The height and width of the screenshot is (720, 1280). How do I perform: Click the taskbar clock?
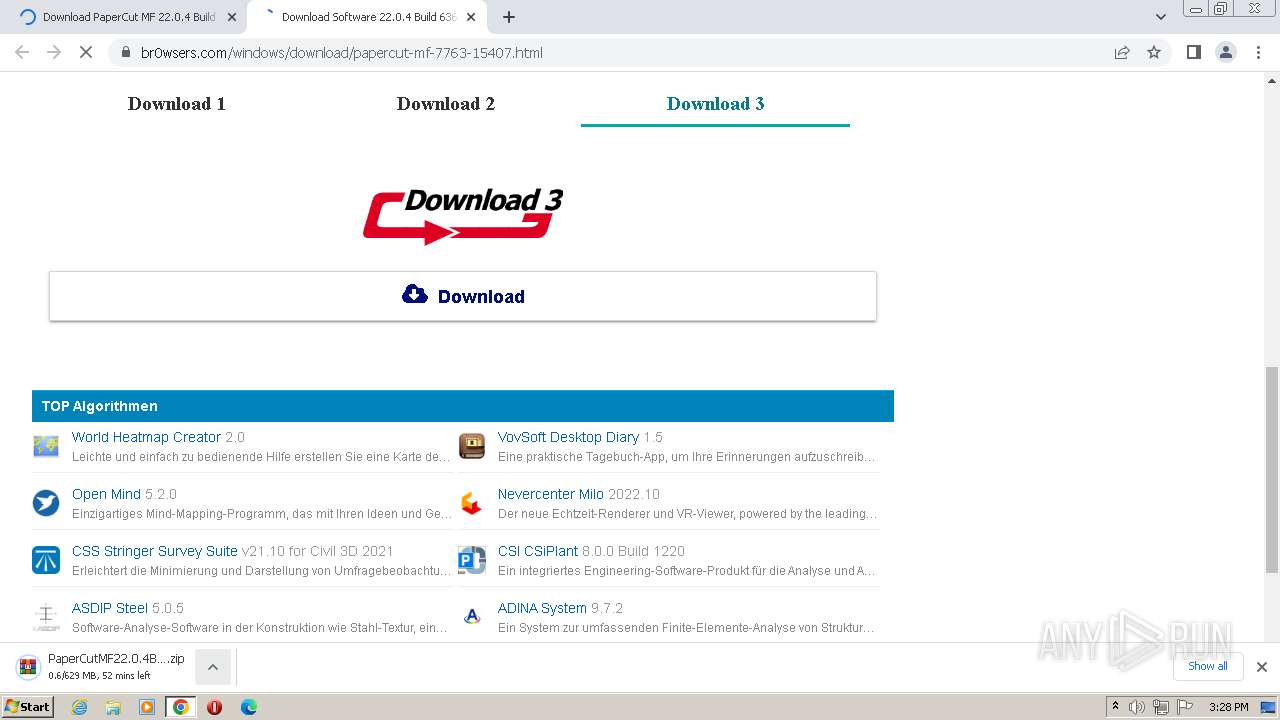click(1228, 707)
